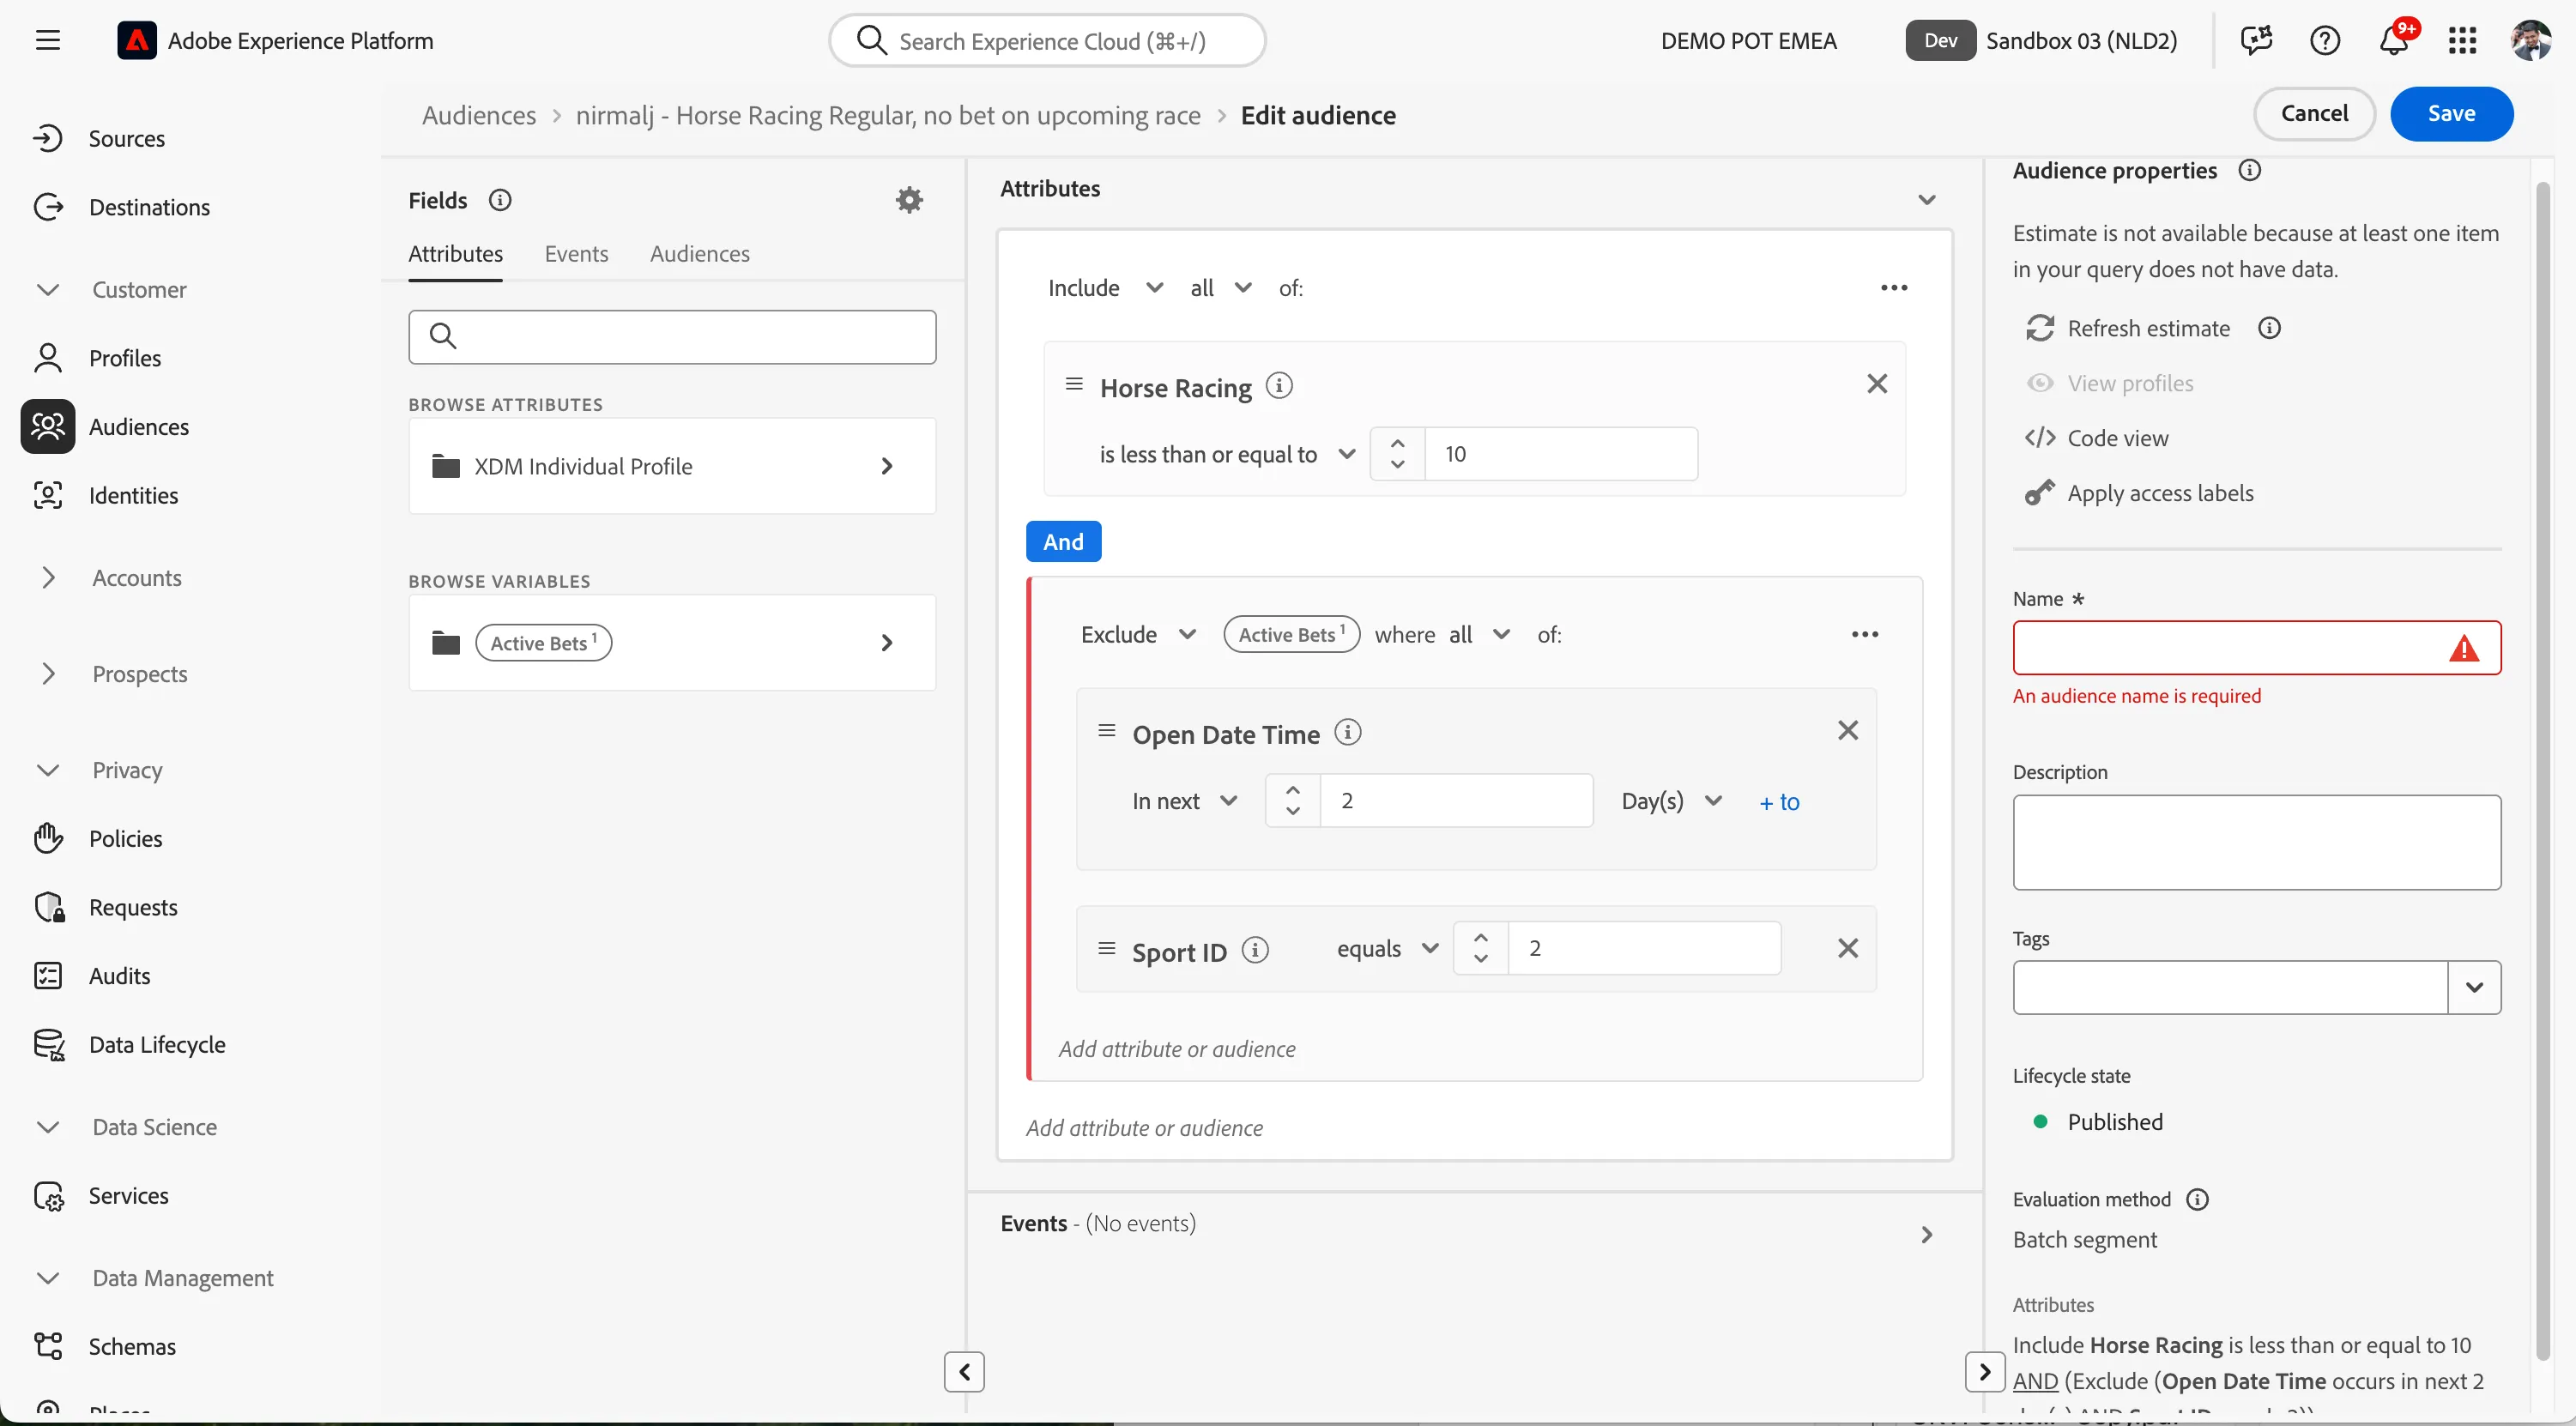Open the user profile avatar
Image resolution: width=2576 pixels, height=1426 pixels.
pos(2530,40)
